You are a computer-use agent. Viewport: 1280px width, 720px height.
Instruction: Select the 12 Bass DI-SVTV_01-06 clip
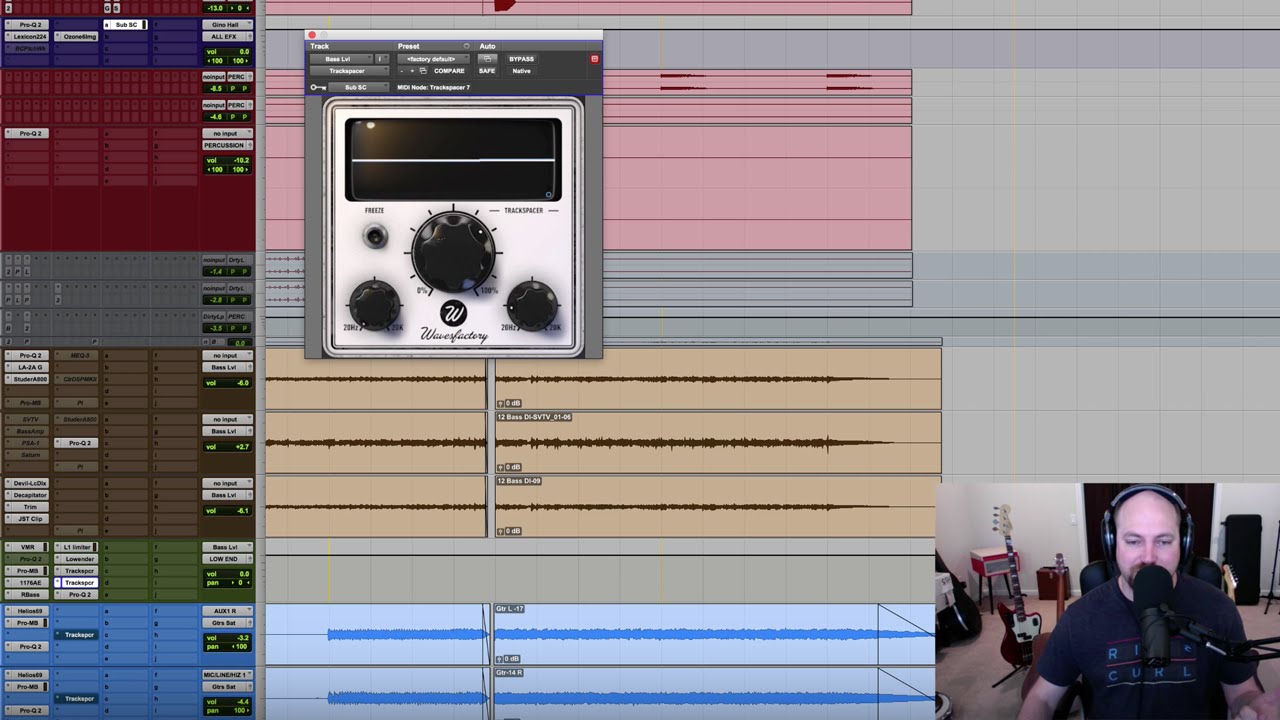pos(717,442)
